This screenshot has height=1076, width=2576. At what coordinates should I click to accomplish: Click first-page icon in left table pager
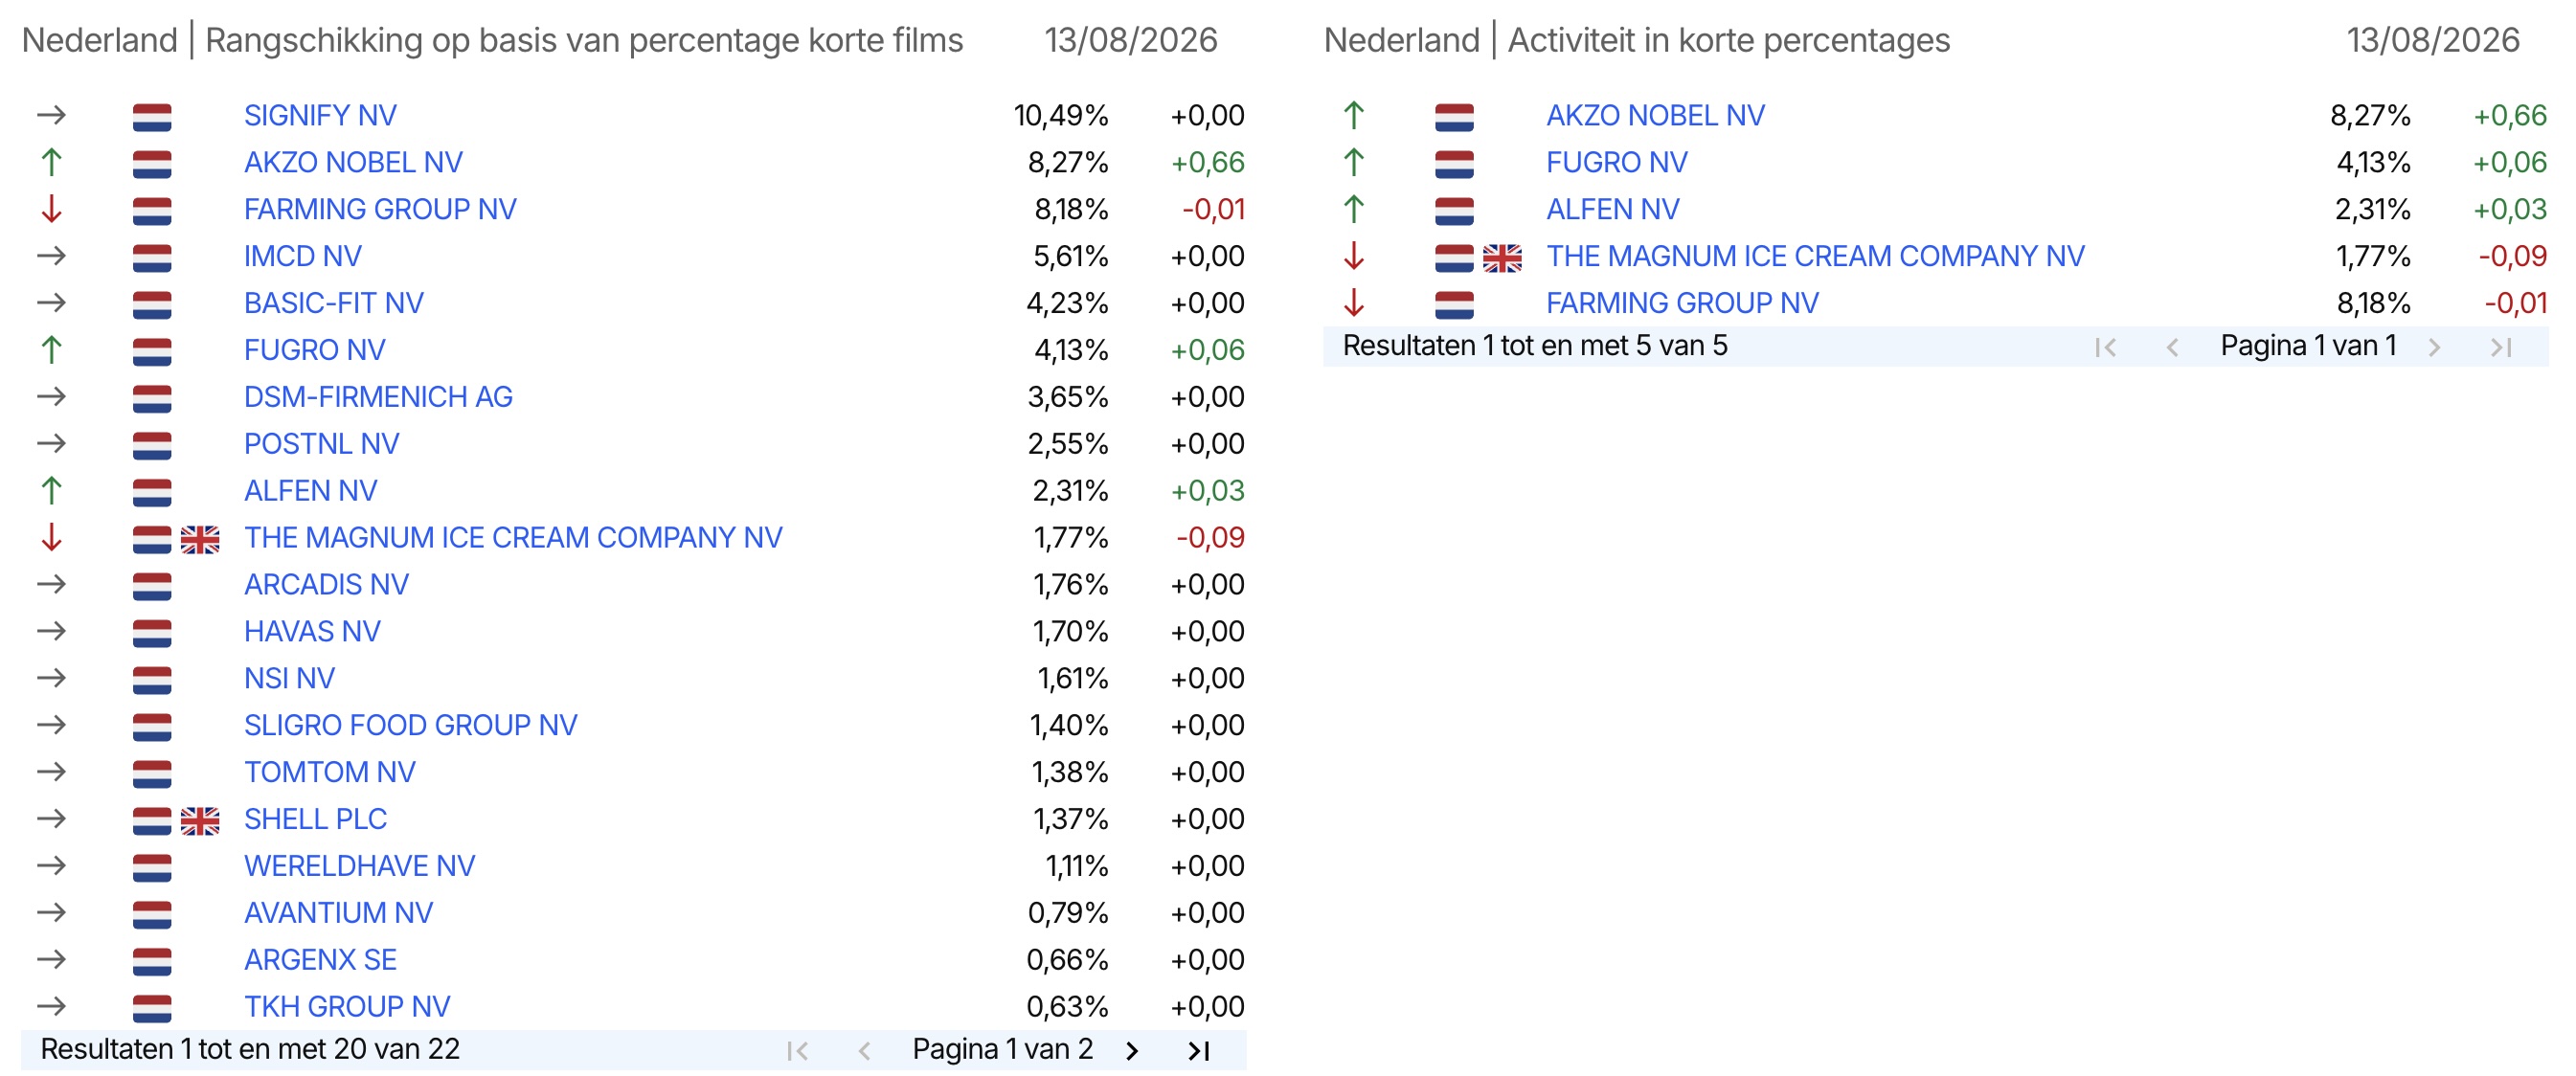pyautogui.click(x=797, y=1050)
